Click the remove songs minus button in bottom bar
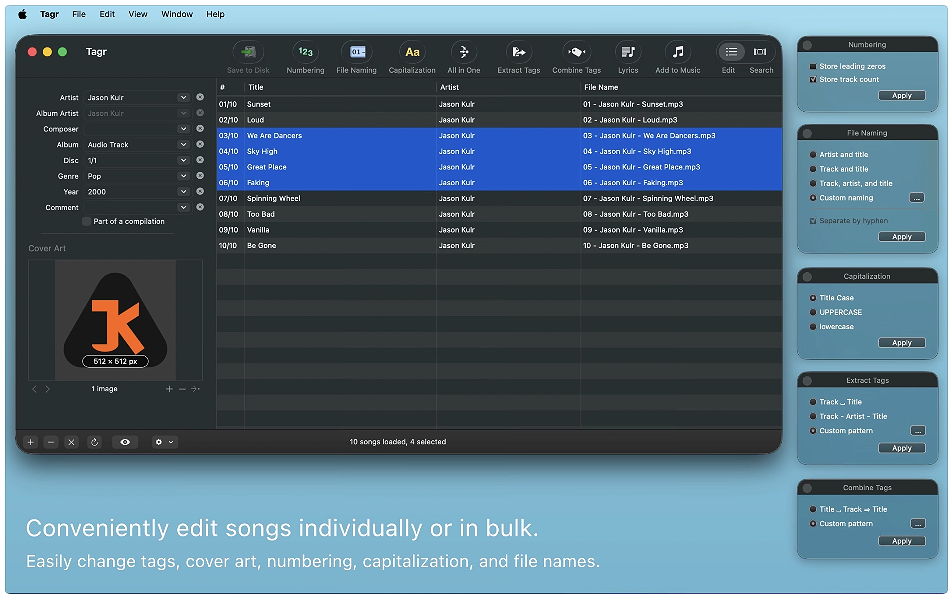Viewport: 951px width, 600px height. (x=51, y=442)
